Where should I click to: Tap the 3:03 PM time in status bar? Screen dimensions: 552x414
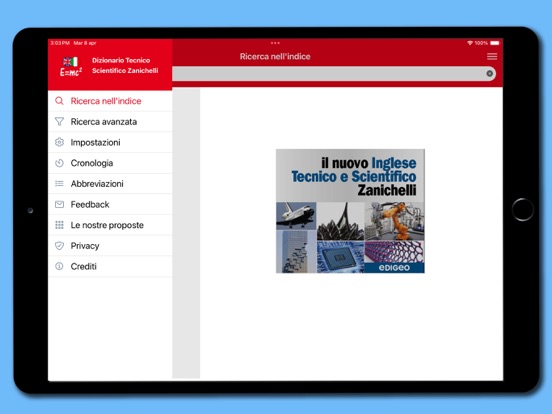(60, 43)
